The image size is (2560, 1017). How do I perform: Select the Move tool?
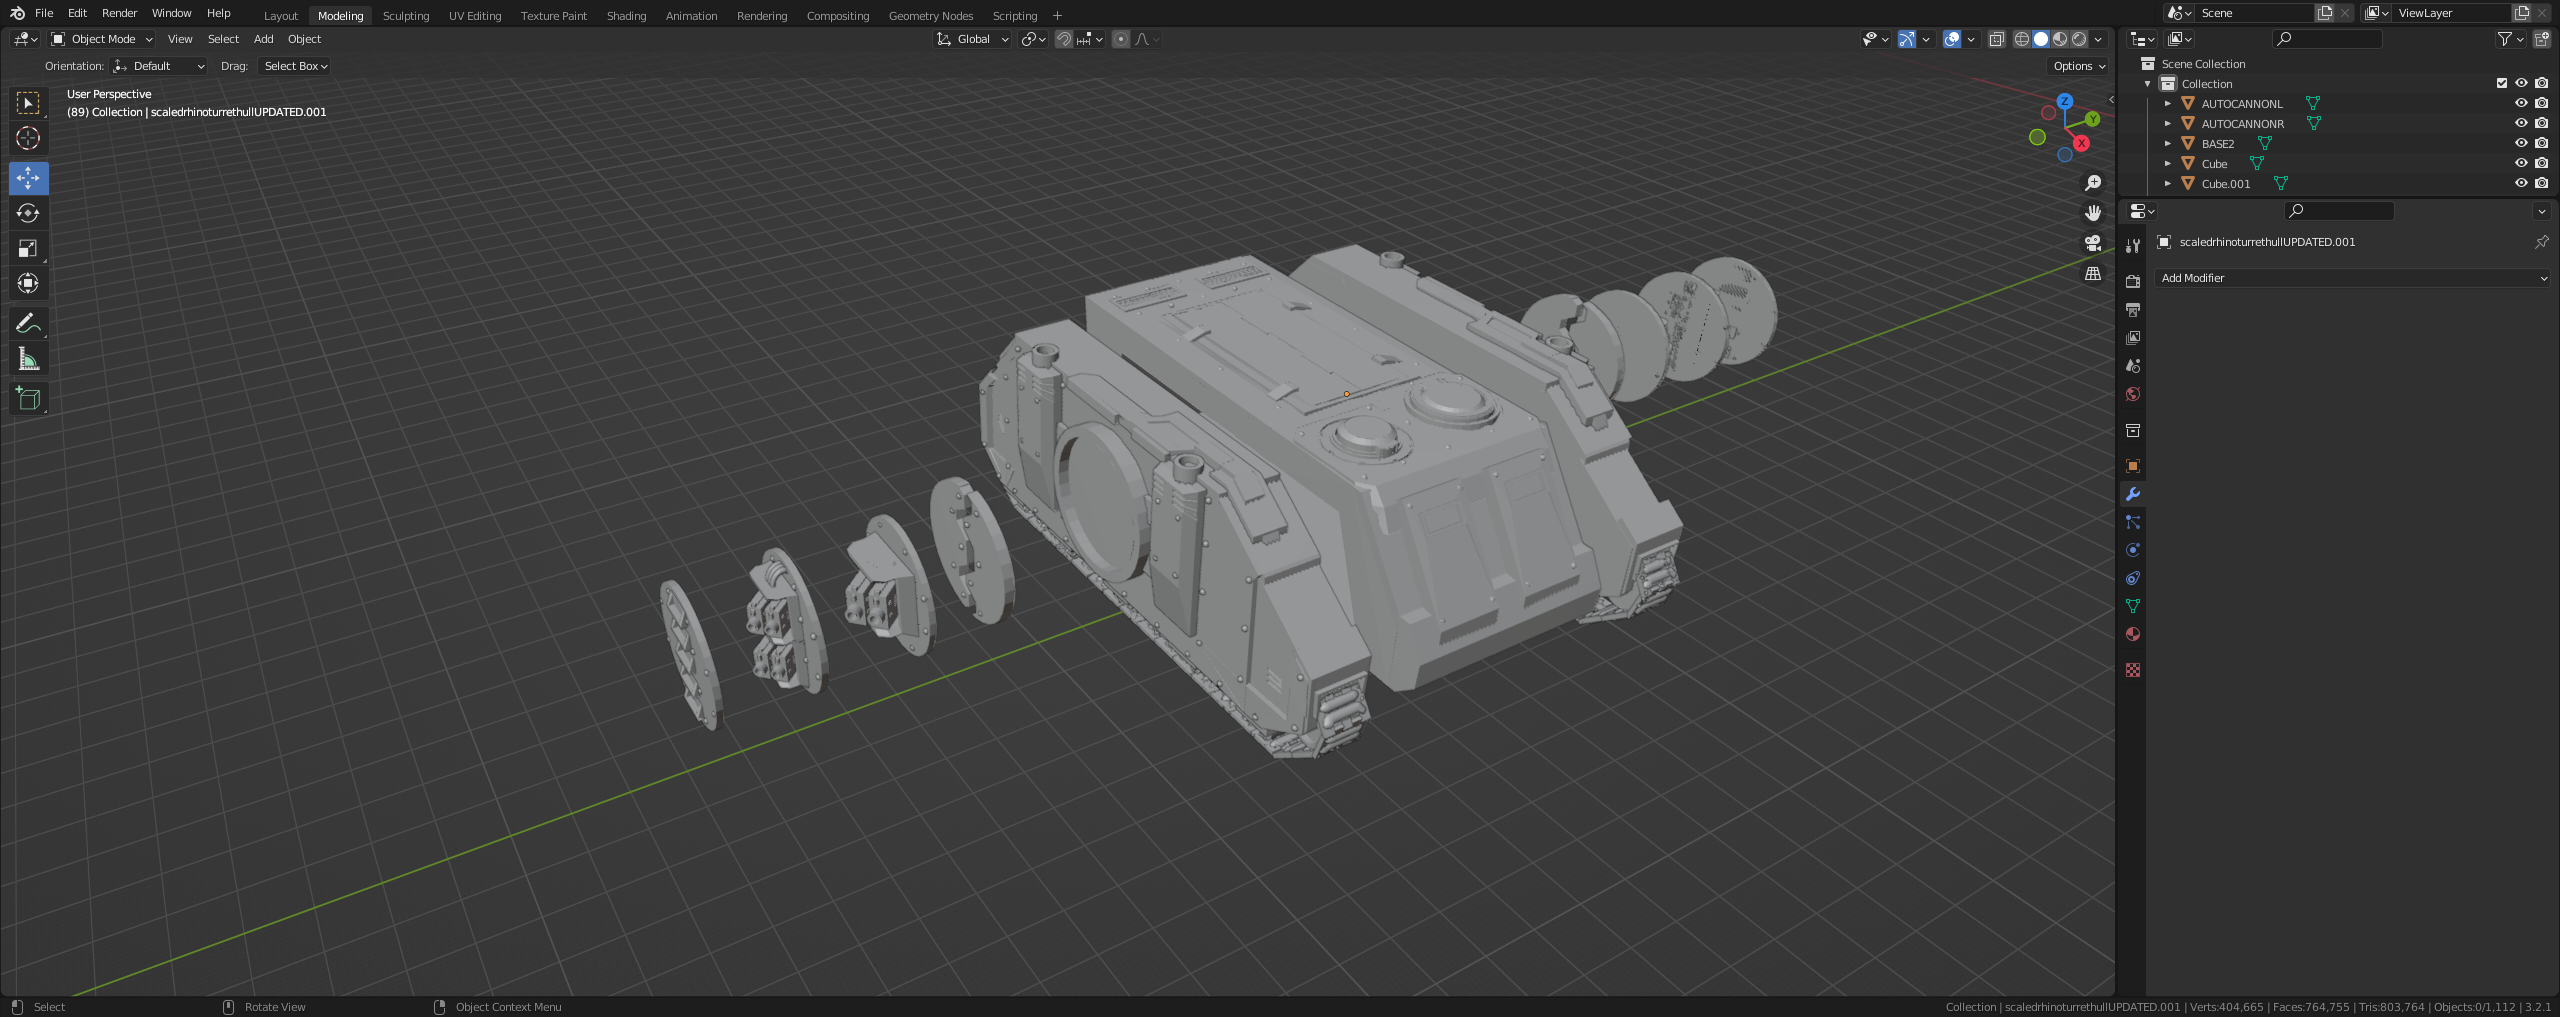28,178
